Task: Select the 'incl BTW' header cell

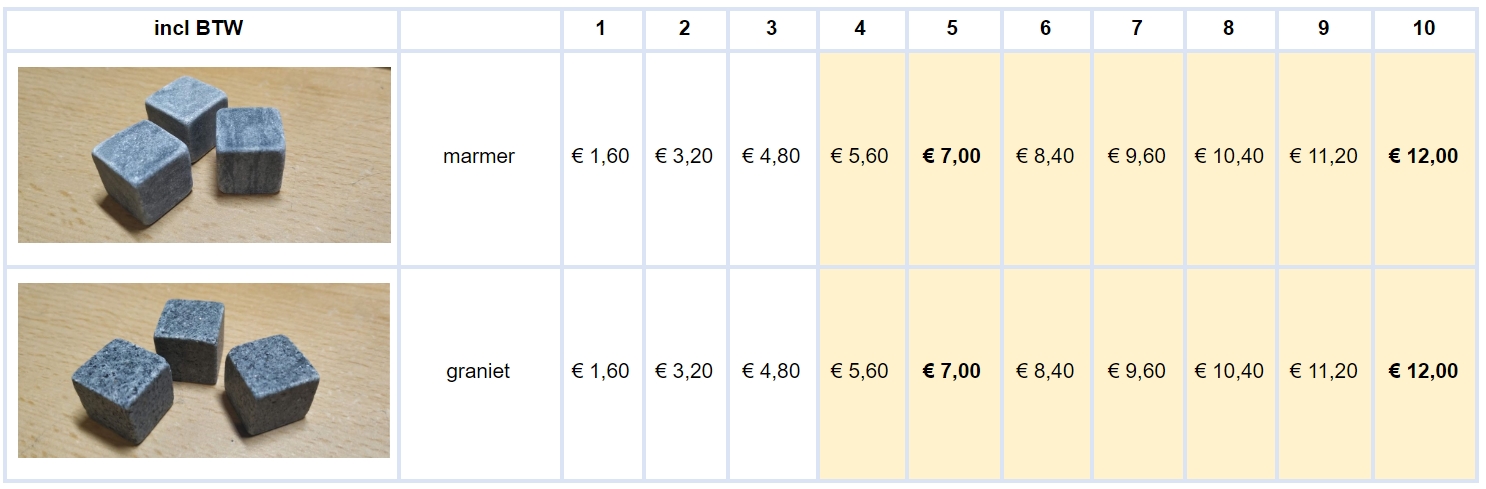Action: (x=198, y=28)
